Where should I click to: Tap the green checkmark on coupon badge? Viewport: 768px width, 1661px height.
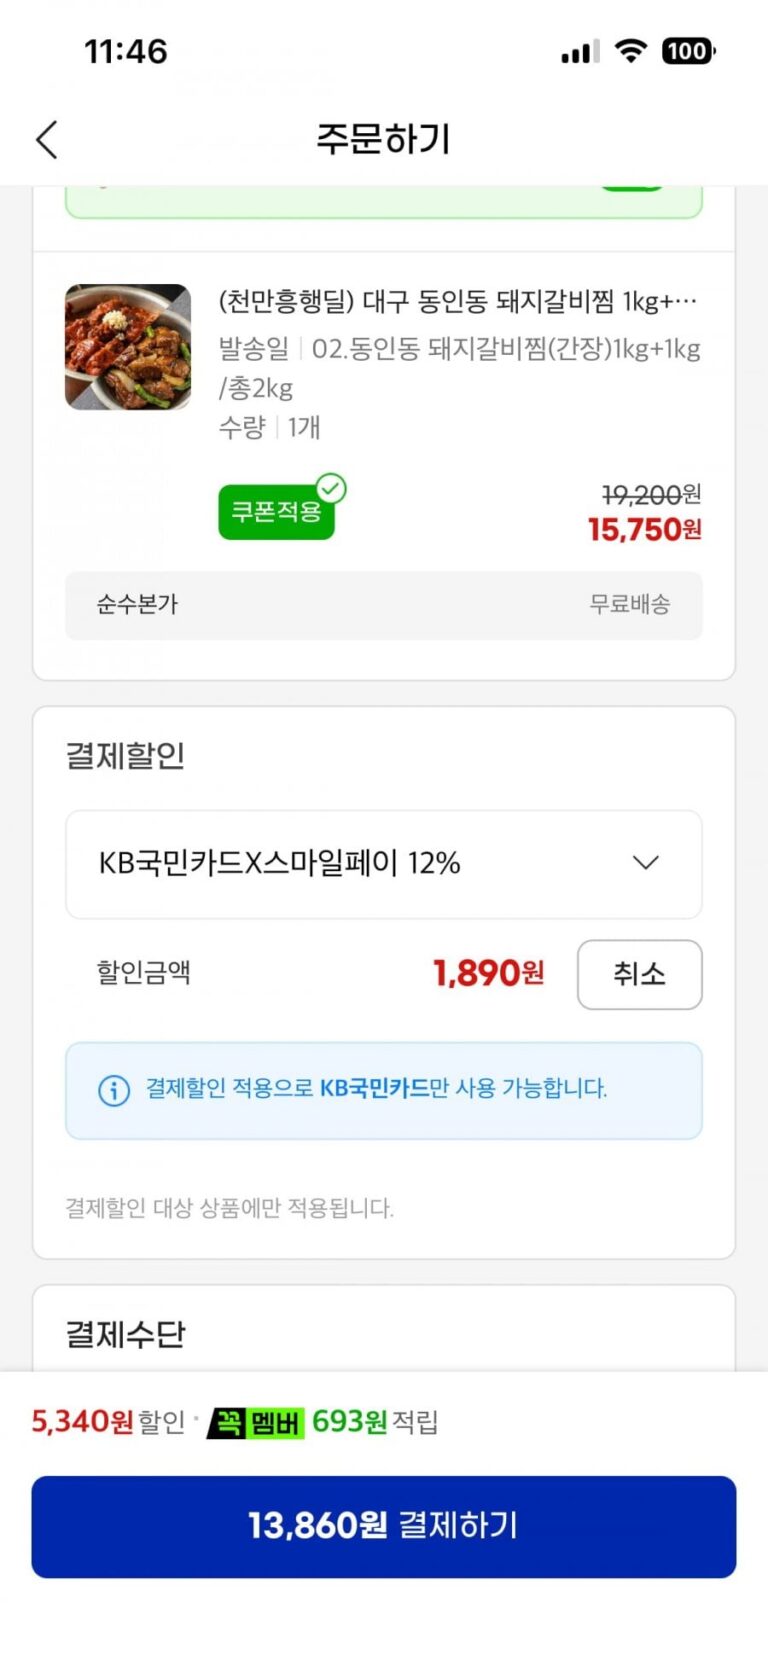point(331,489)
